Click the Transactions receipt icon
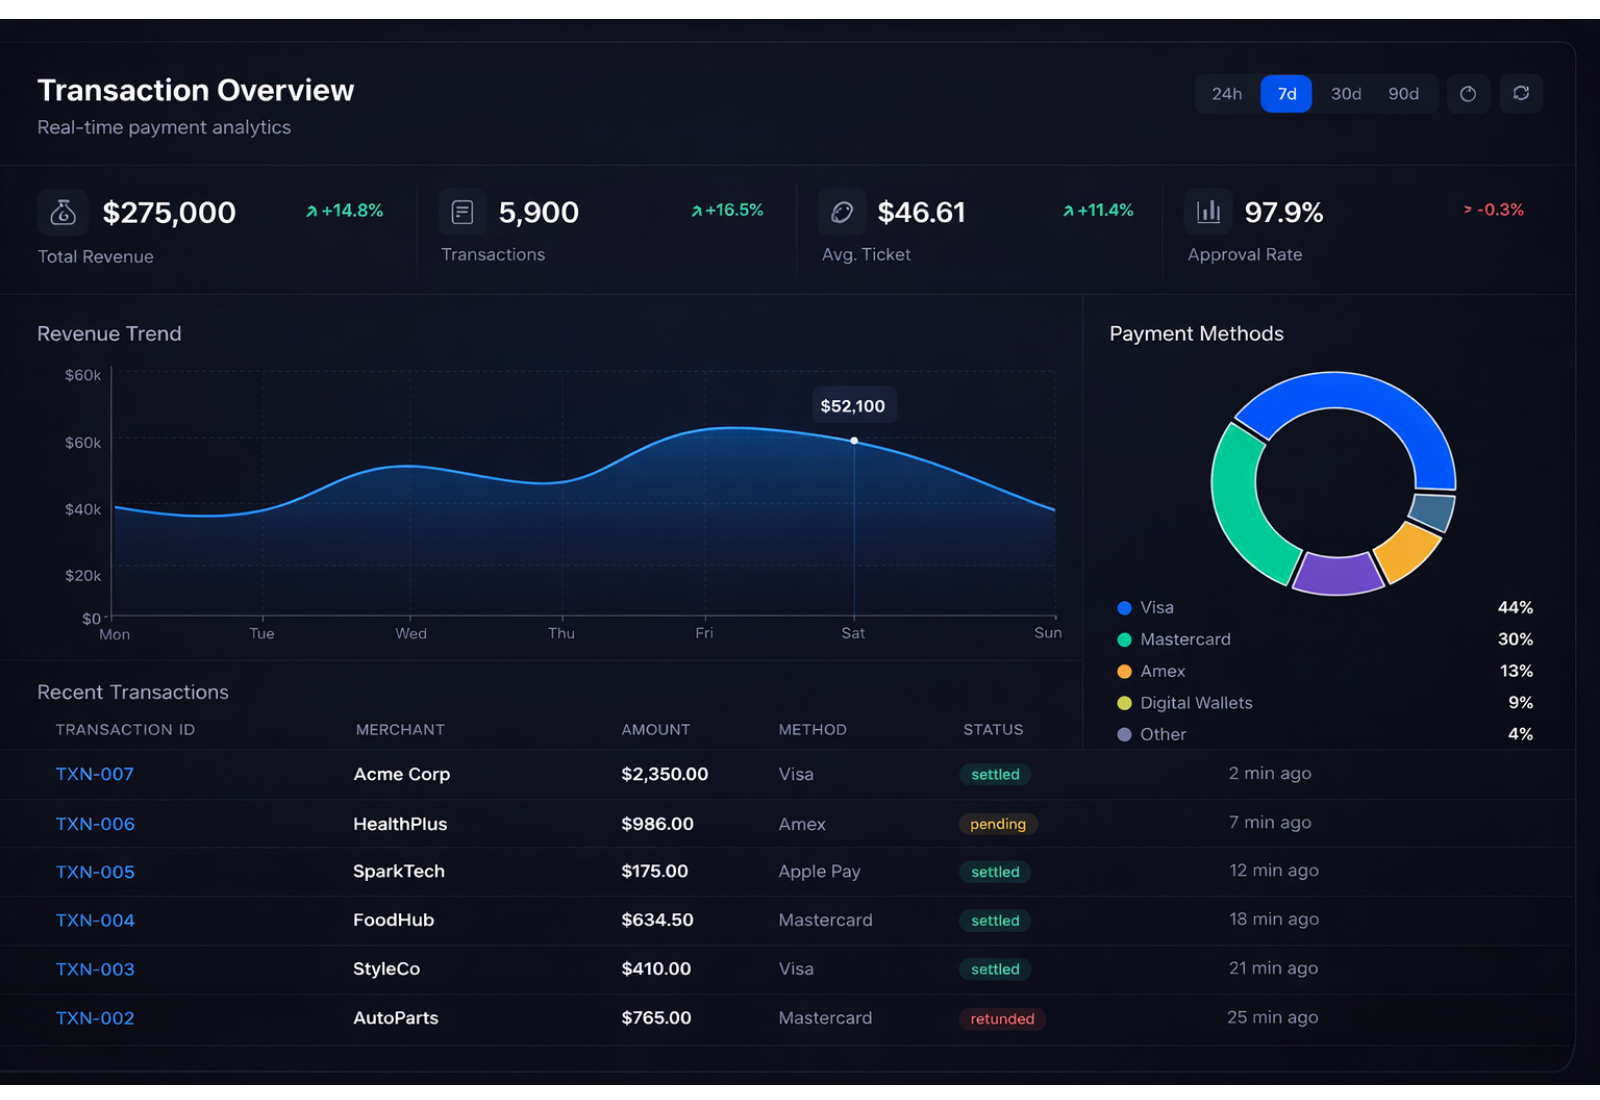 click(x=462, y=212)
